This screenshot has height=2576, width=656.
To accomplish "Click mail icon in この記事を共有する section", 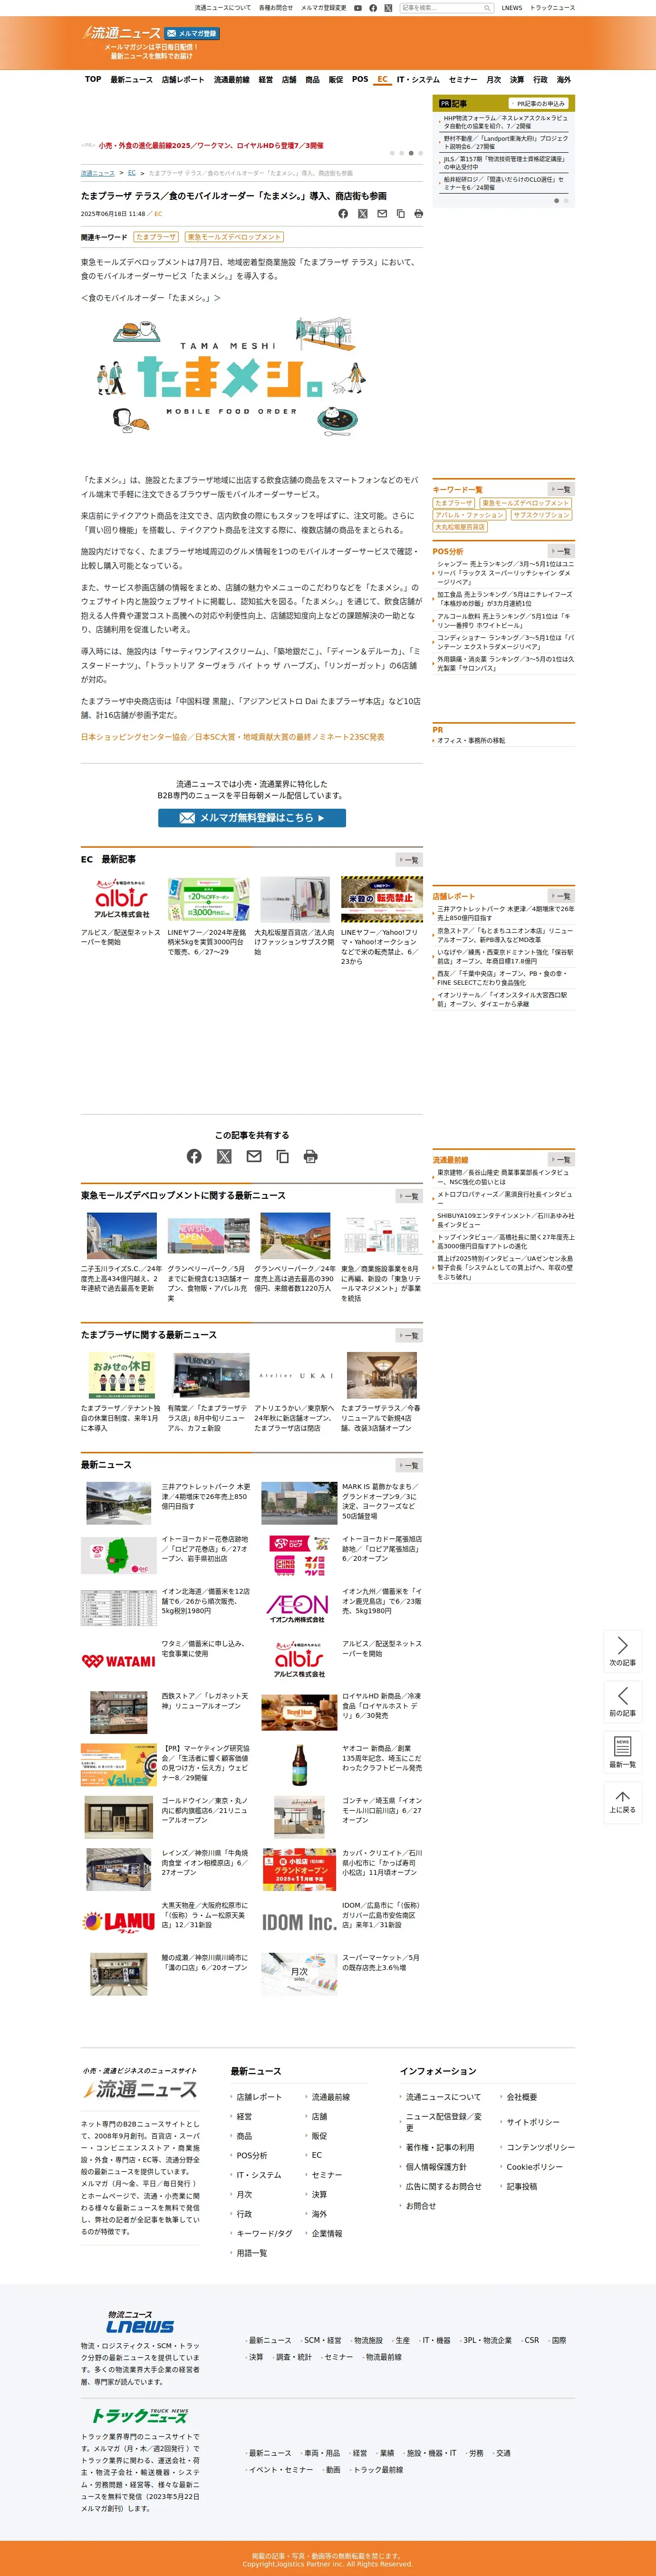I will tap(254, 1156).
